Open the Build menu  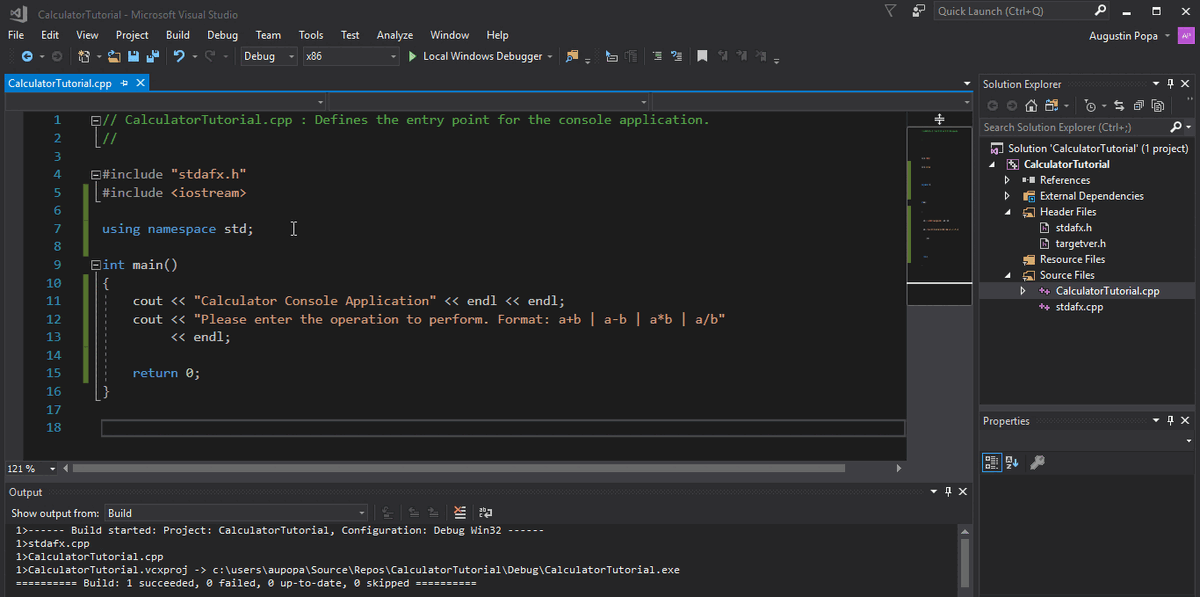click(x=178, y=35)
